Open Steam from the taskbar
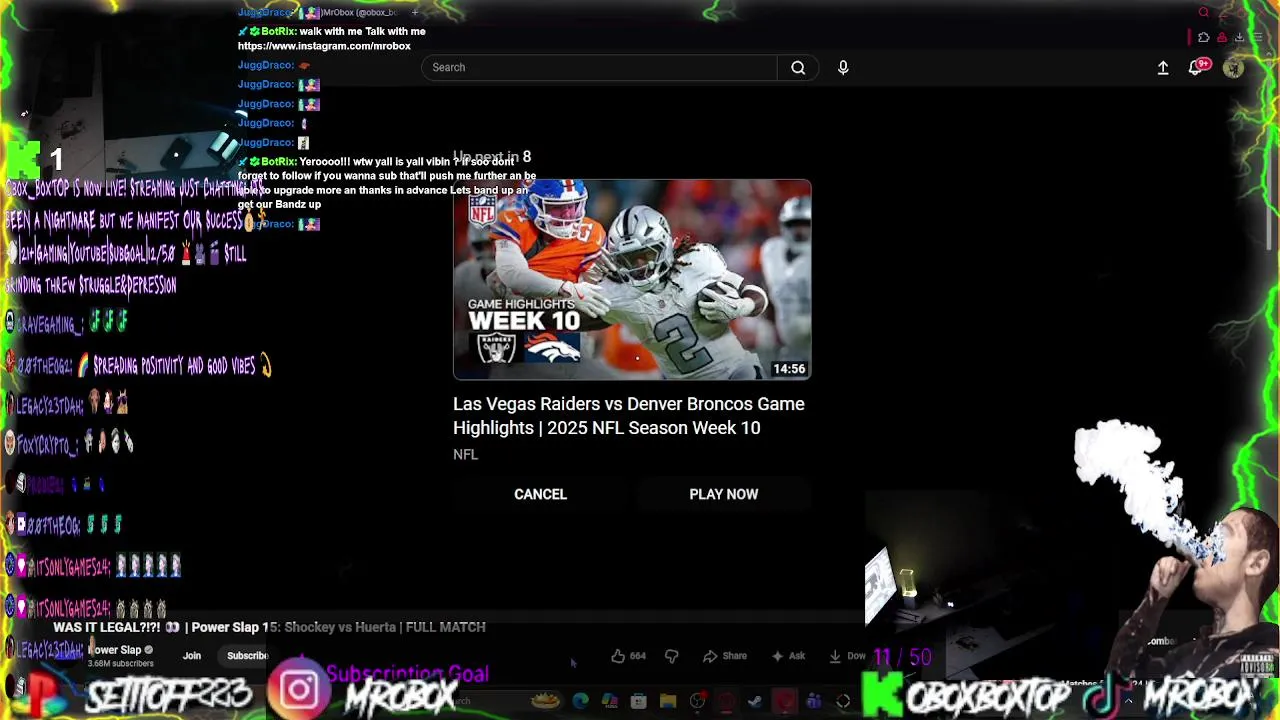 point(754,701)
